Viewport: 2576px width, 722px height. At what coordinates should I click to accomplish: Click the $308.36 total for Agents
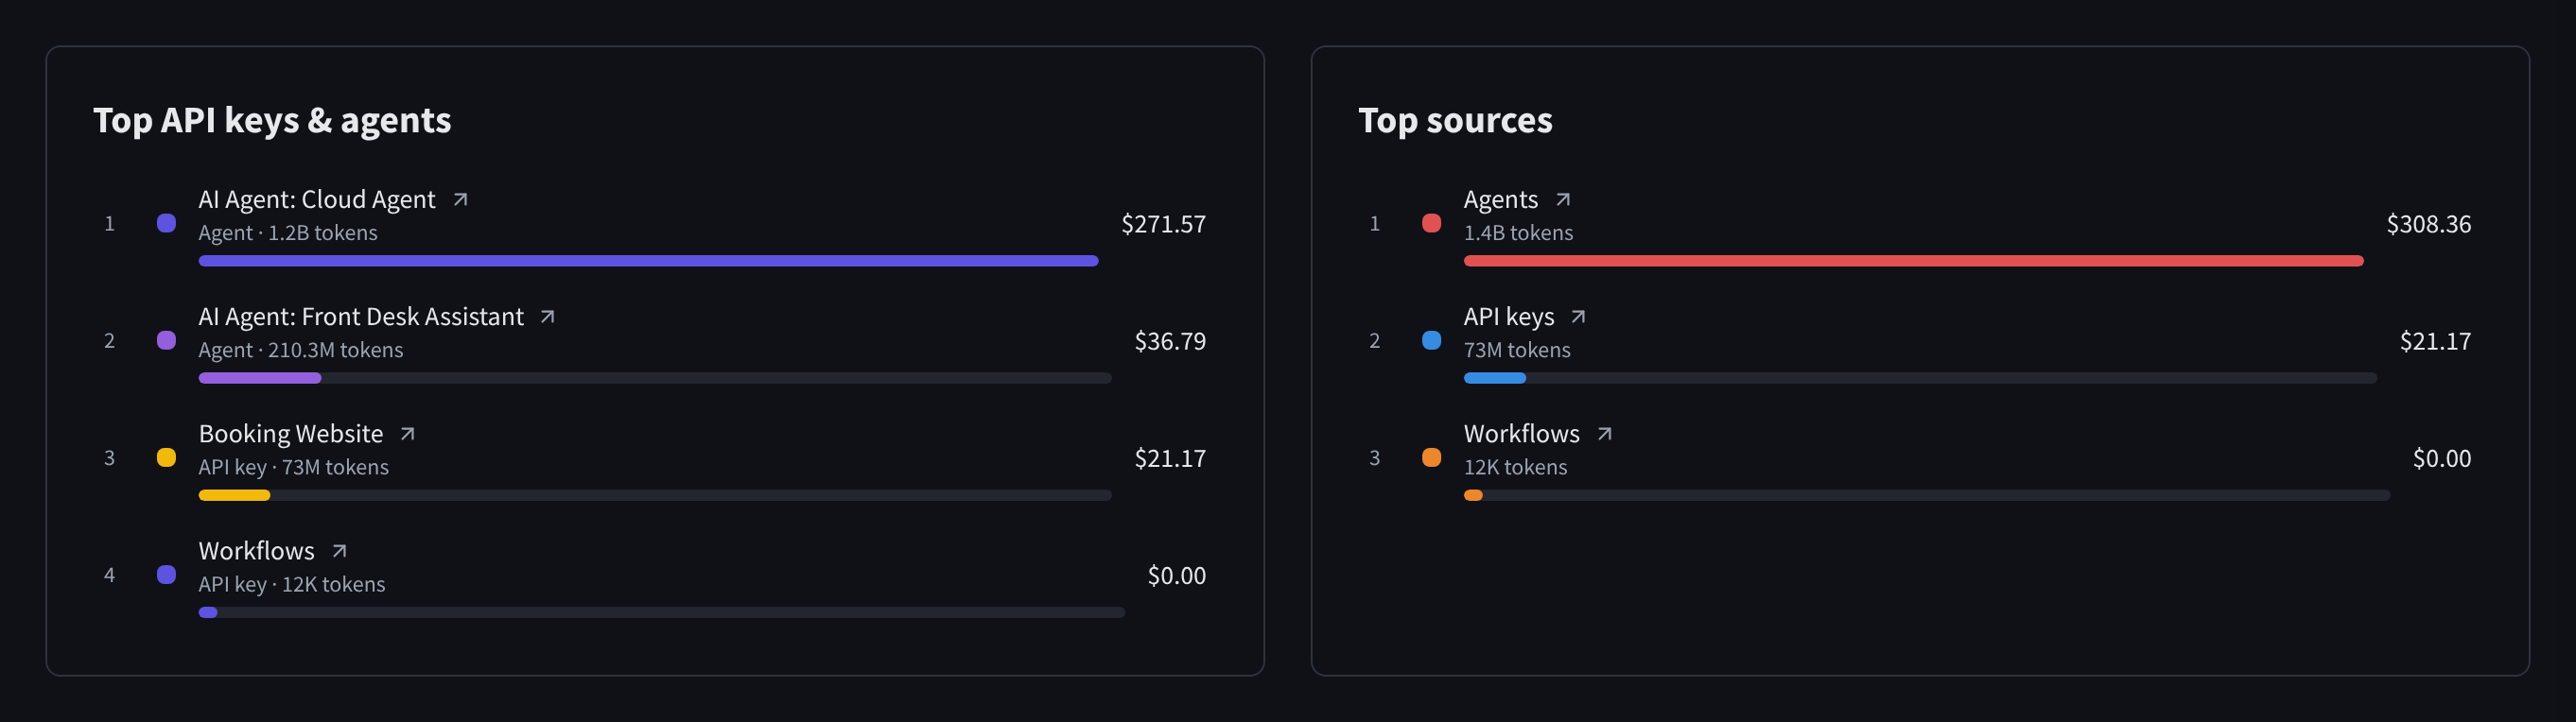(2428, 224)
